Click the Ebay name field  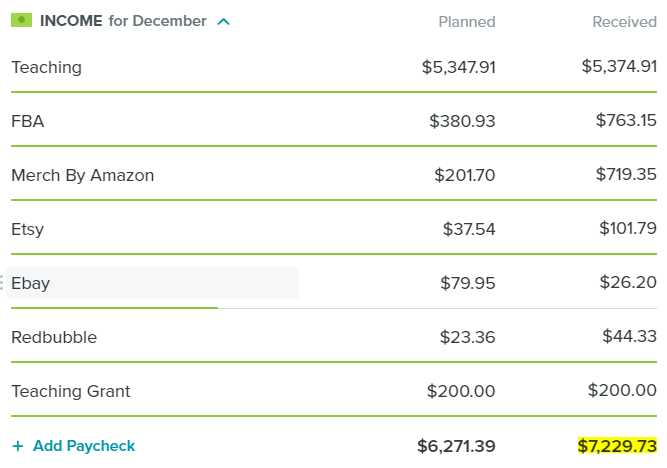(152, 283)
